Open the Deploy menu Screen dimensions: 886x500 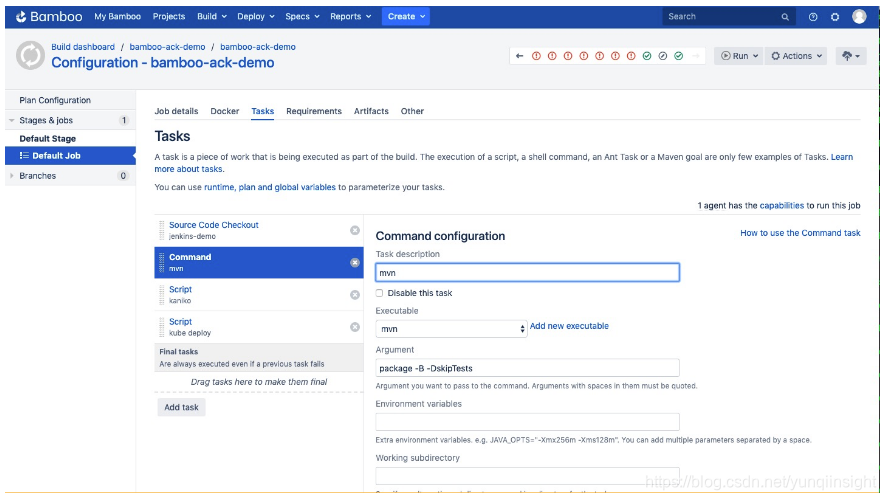click(x=256, y=16)
